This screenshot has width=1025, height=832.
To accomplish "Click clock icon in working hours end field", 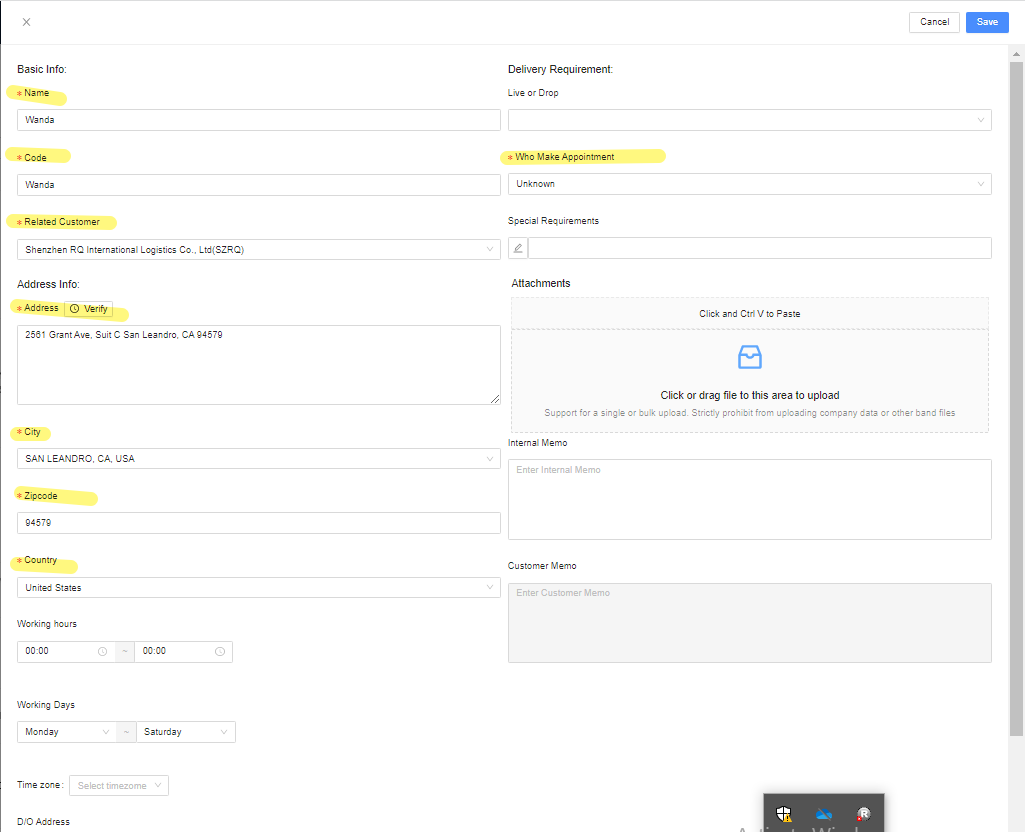I will point(220,651).
